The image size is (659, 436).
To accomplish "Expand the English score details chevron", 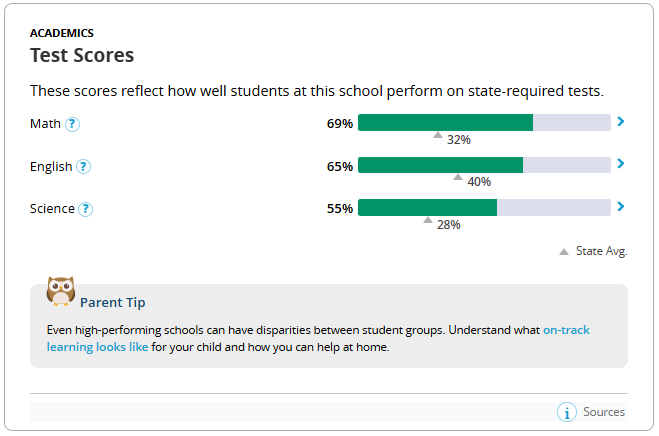I will click(x=621, y=164).
